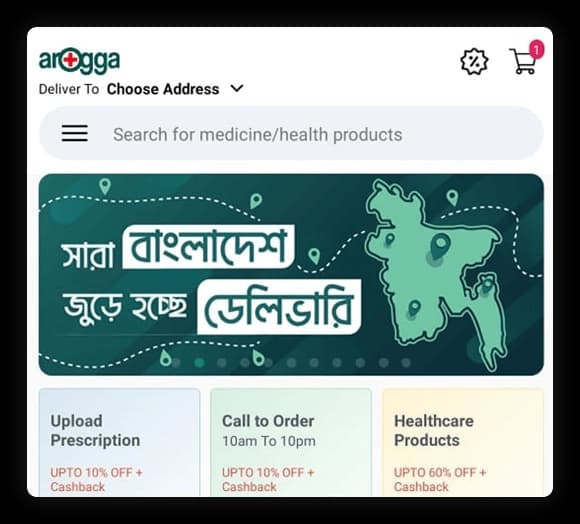Jump to the last carousel dot
Viewport: 580px width, 524px height.
coord(406,362)
